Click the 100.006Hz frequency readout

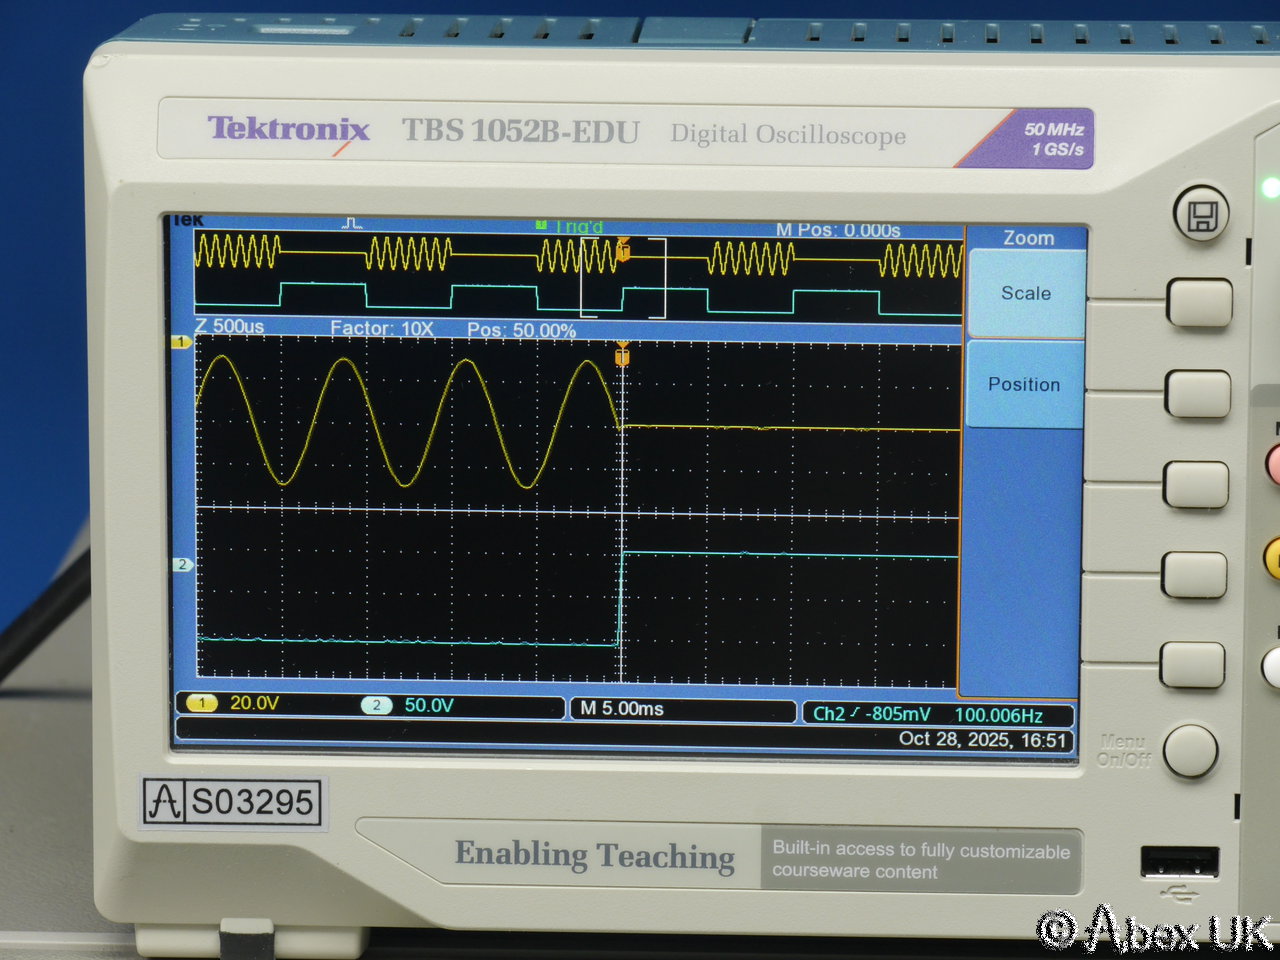(998, 715)
